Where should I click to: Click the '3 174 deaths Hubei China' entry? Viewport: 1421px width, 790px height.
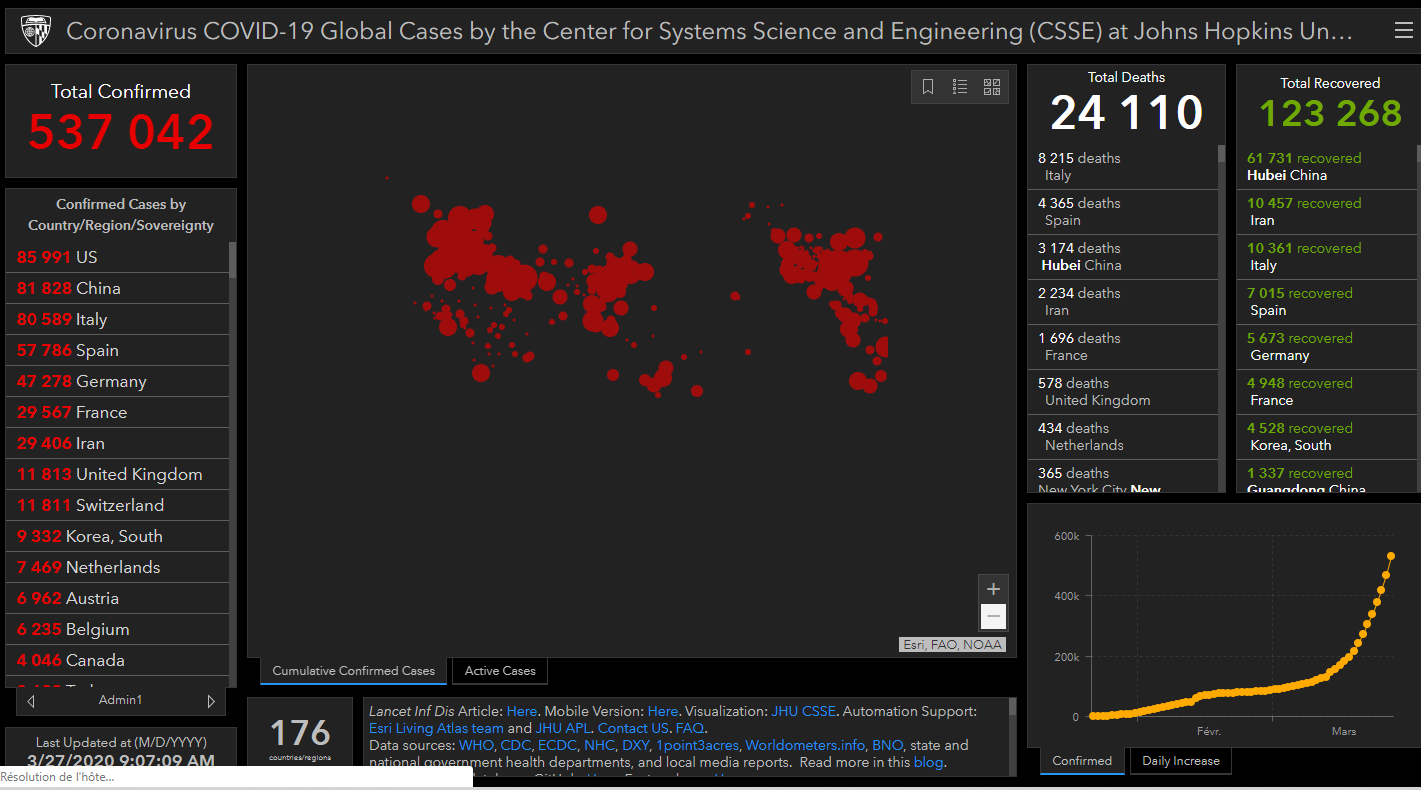click(x=1122, y=257)
